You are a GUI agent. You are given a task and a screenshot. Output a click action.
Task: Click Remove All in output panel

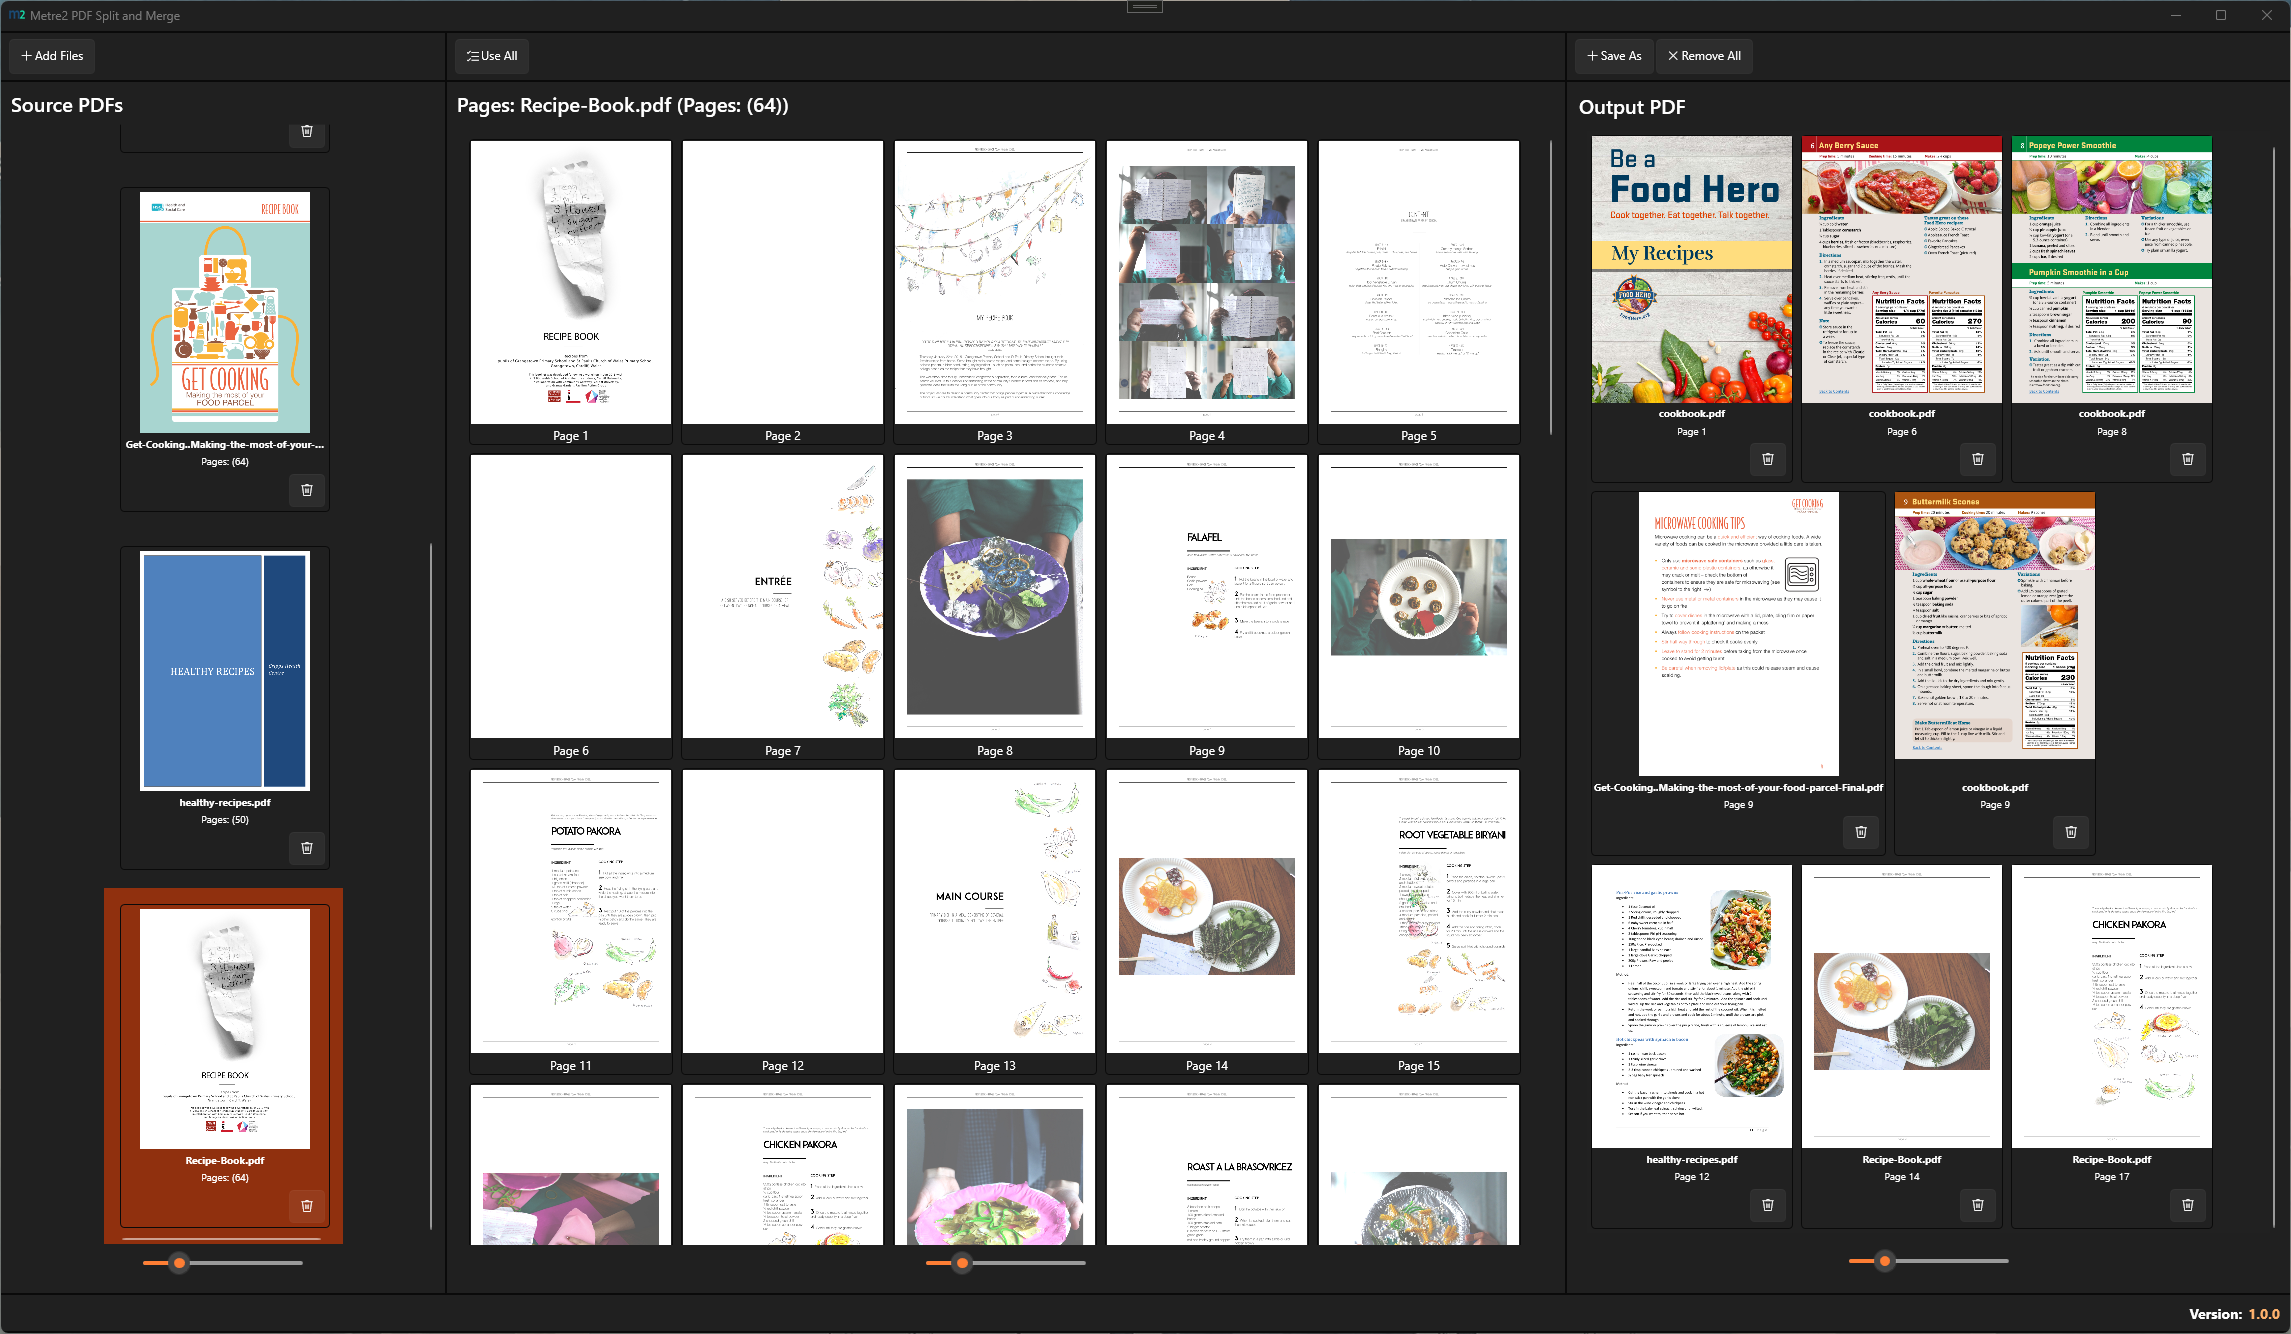click(1704, 56)
